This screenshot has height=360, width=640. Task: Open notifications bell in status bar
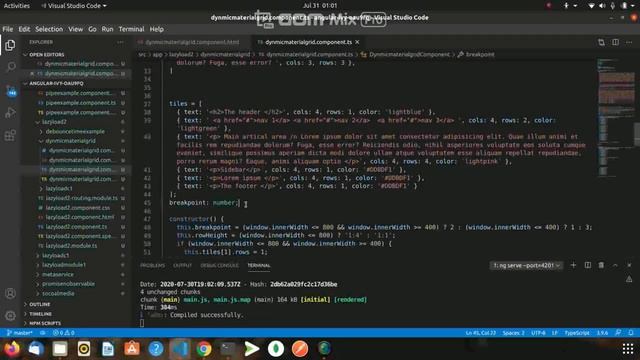(631, 333)
